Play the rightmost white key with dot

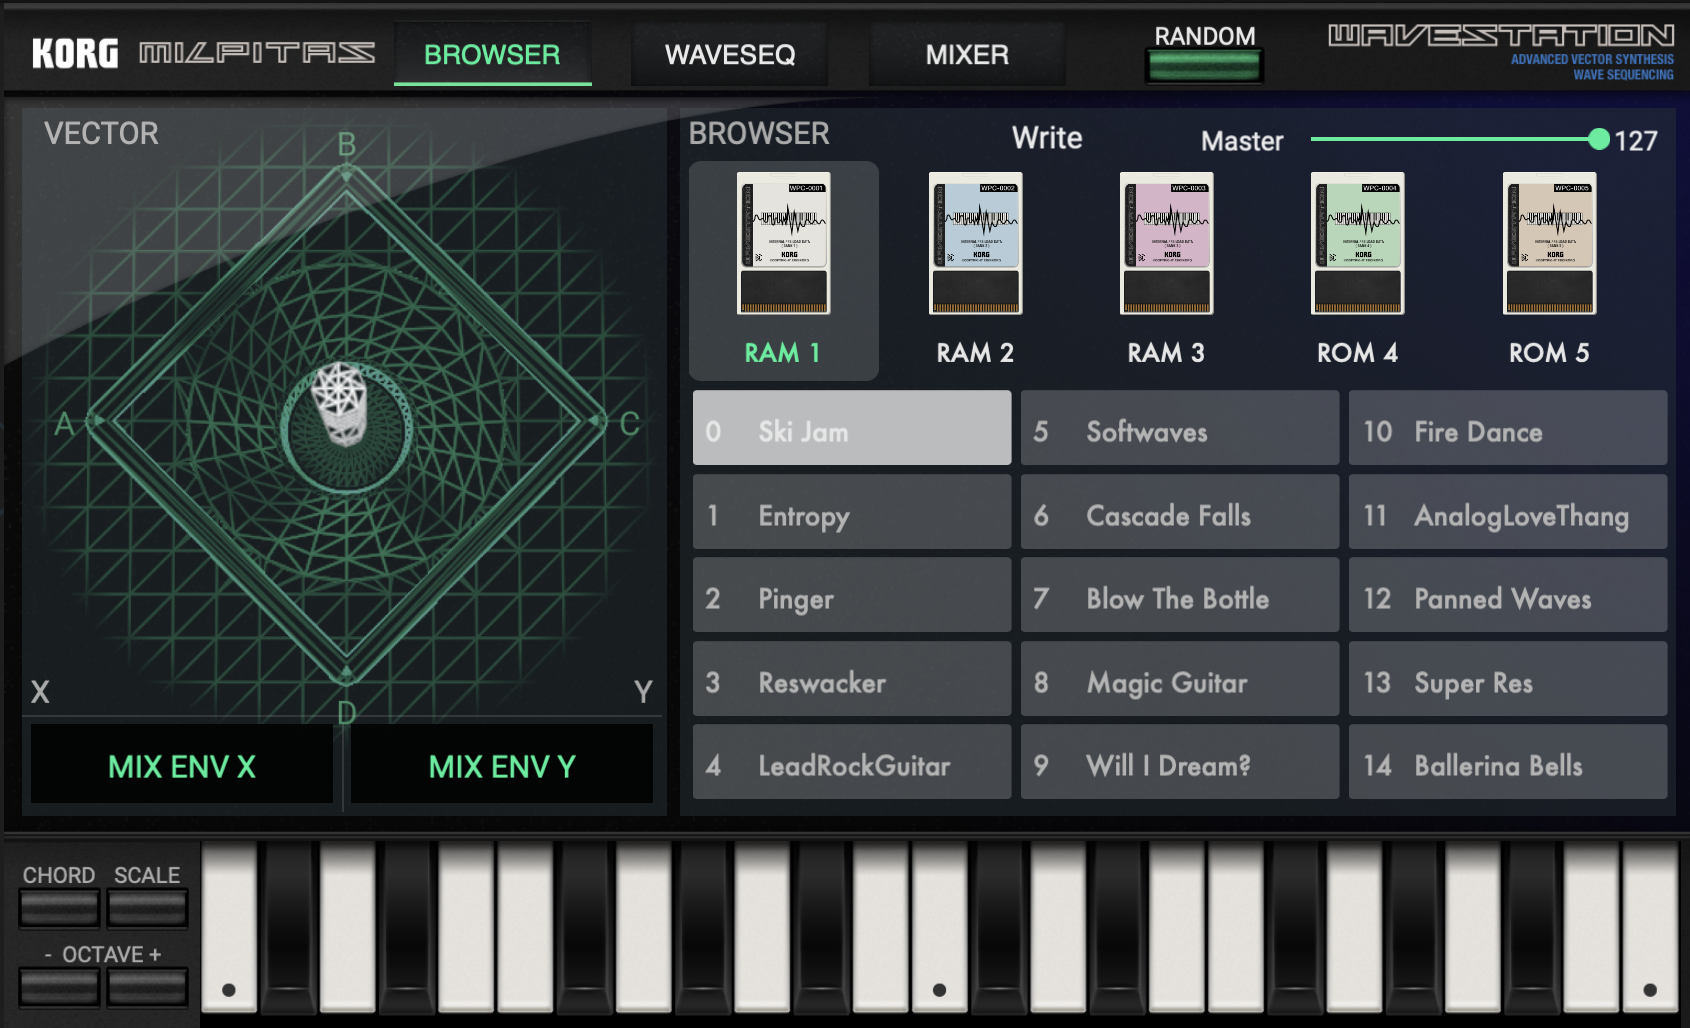point(1650,928)
